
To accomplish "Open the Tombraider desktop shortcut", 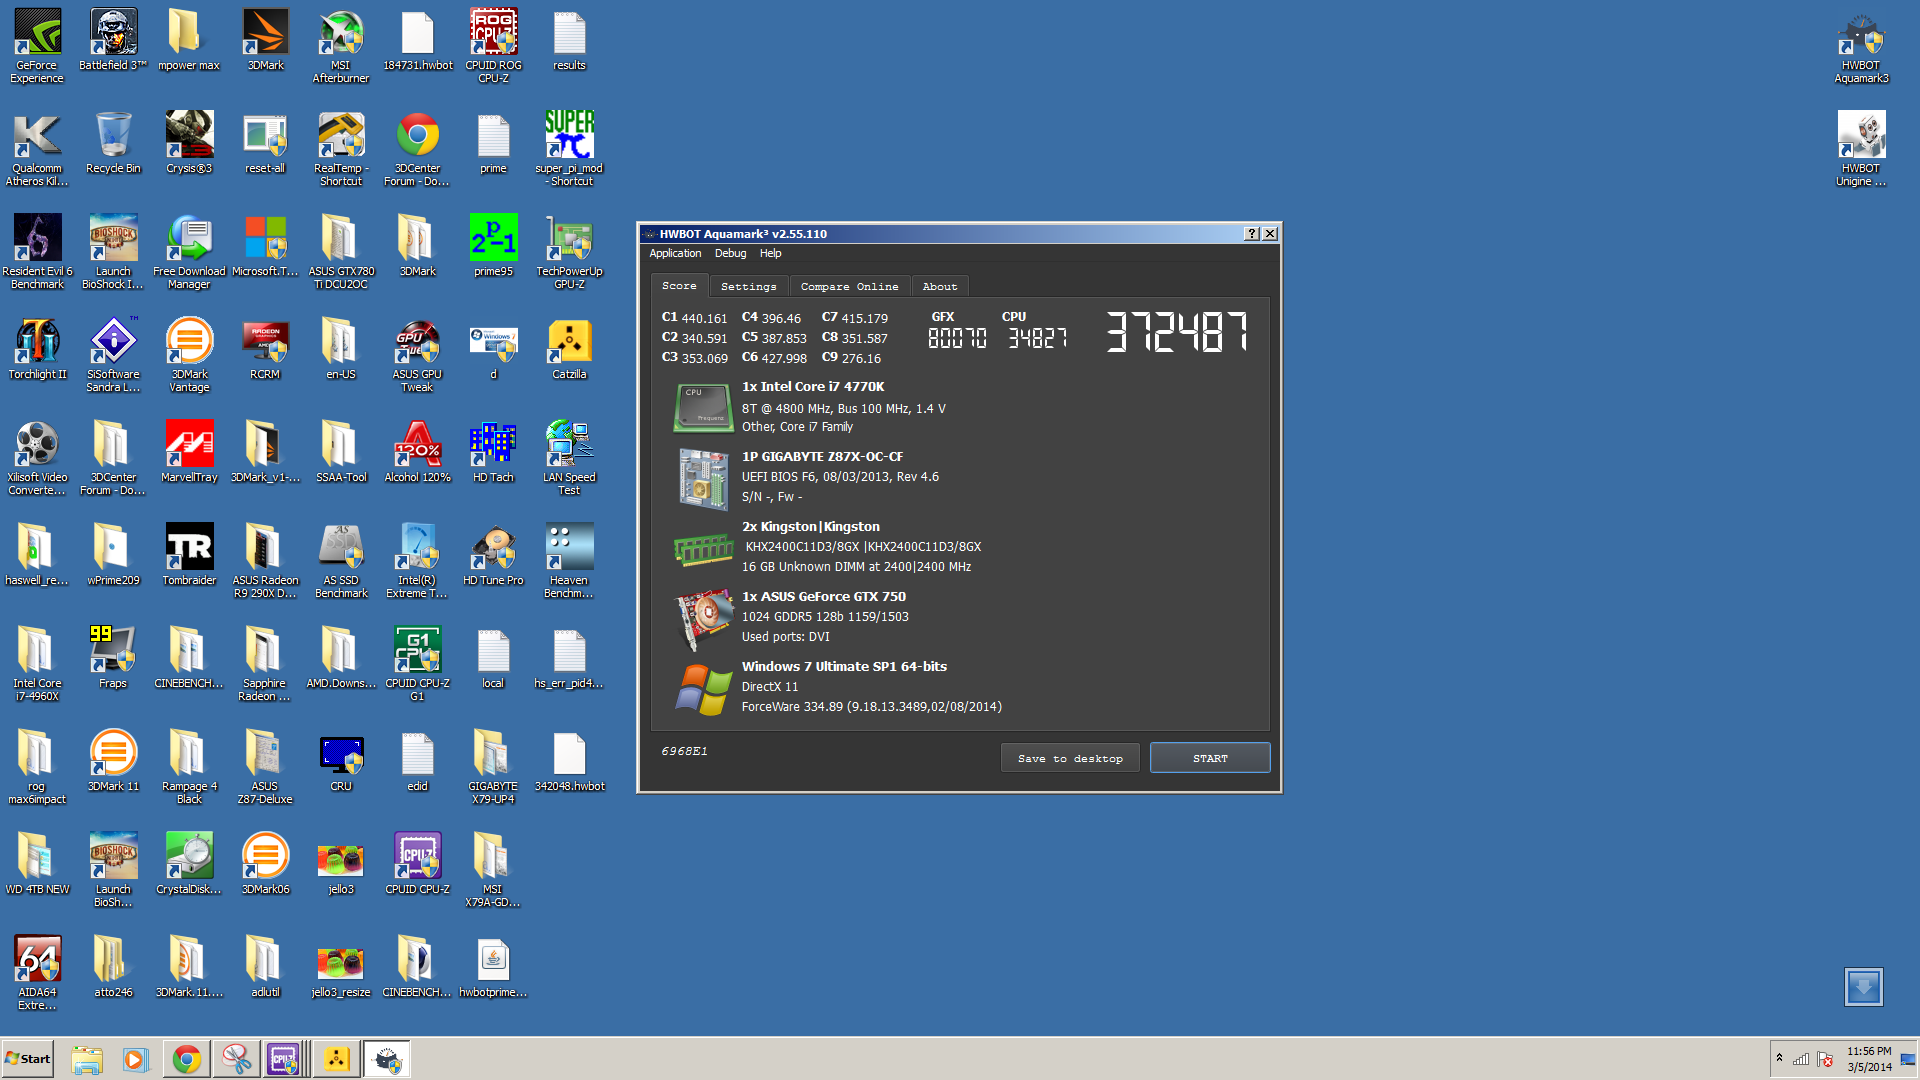I will click(x=189, y=554).
